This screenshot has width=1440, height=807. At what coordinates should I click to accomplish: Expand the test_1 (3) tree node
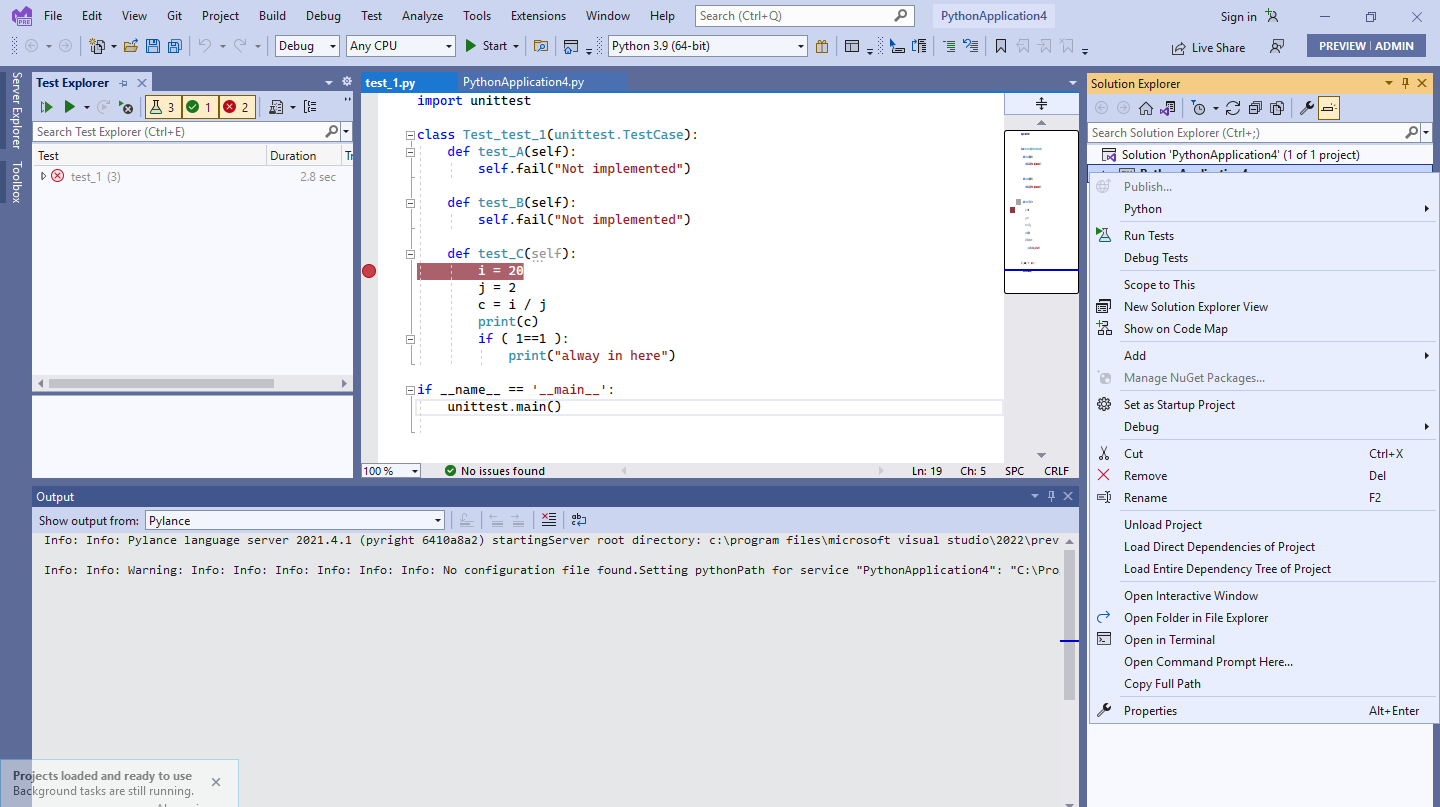point(43,176)
